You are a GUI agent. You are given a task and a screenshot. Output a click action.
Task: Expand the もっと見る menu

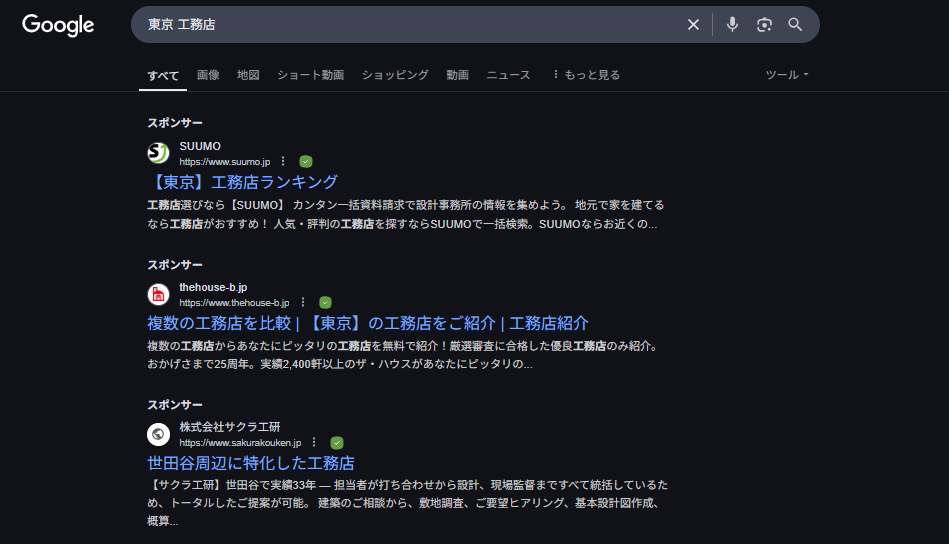(586, 75)
